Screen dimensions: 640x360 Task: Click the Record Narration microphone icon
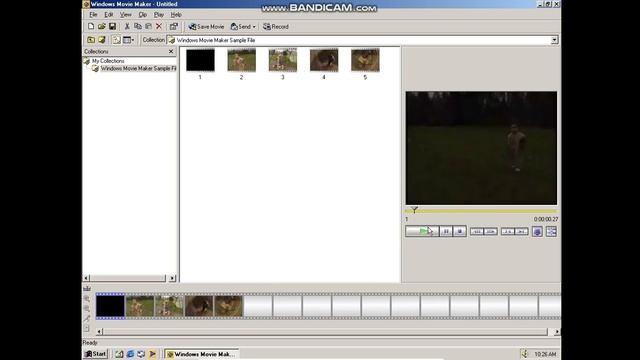coord(87,318)
